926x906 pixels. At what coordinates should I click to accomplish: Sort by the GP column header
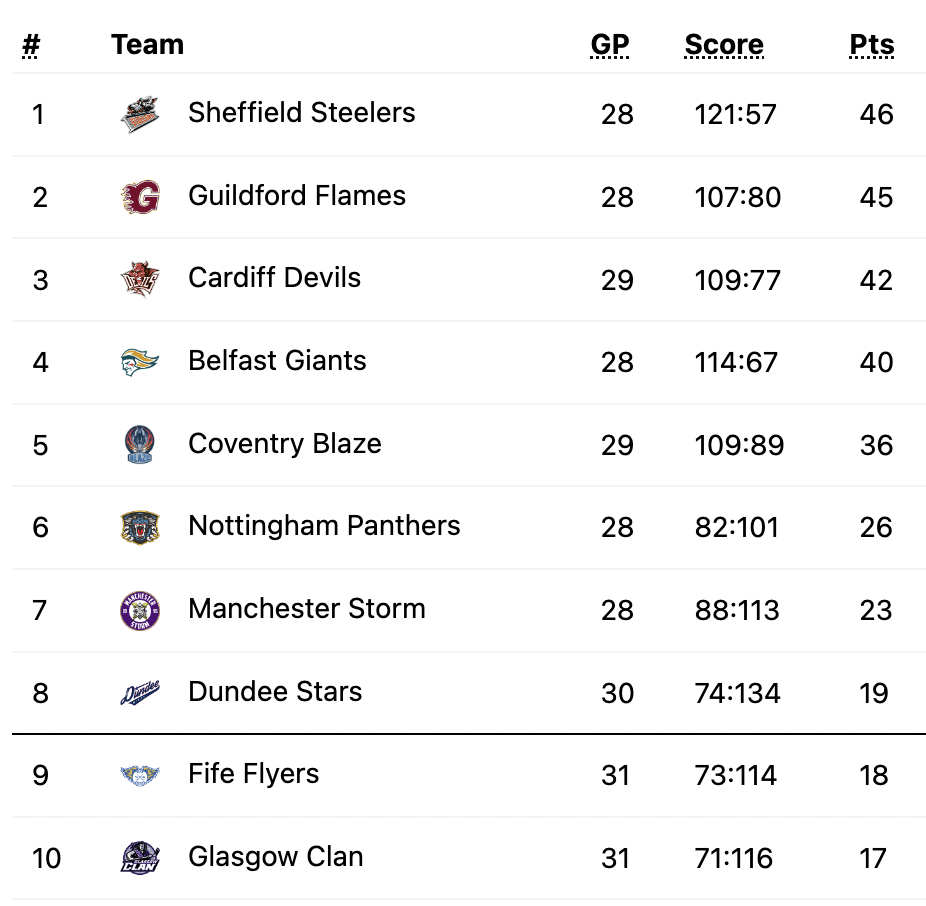point(610,45)
